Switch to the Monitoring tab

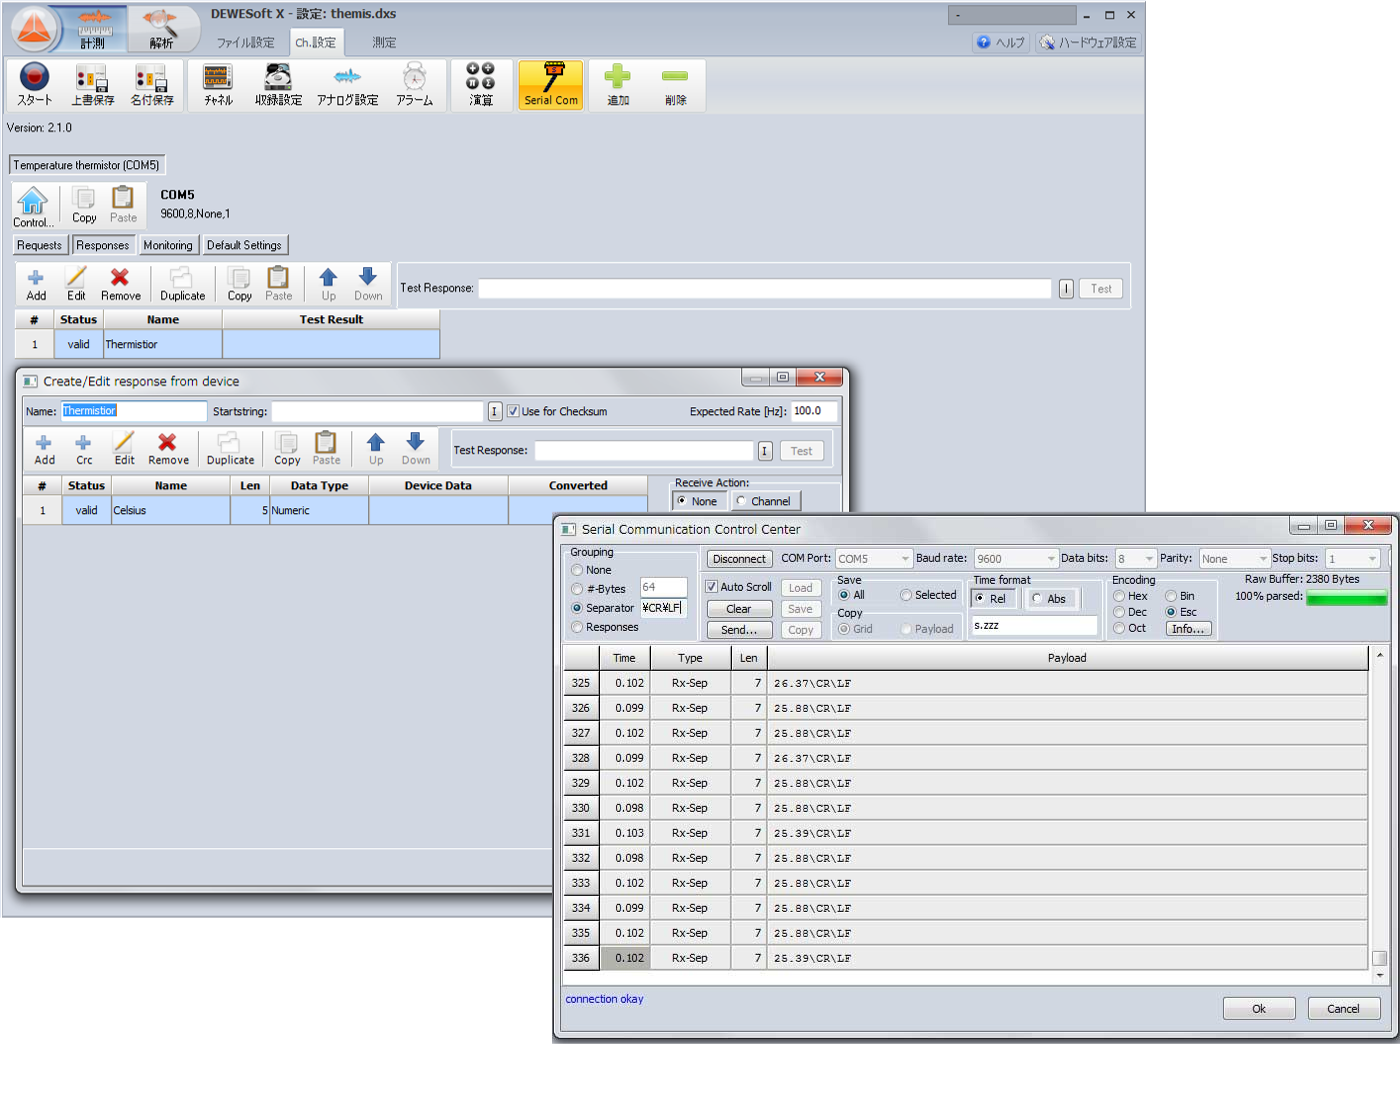(167, 245)
